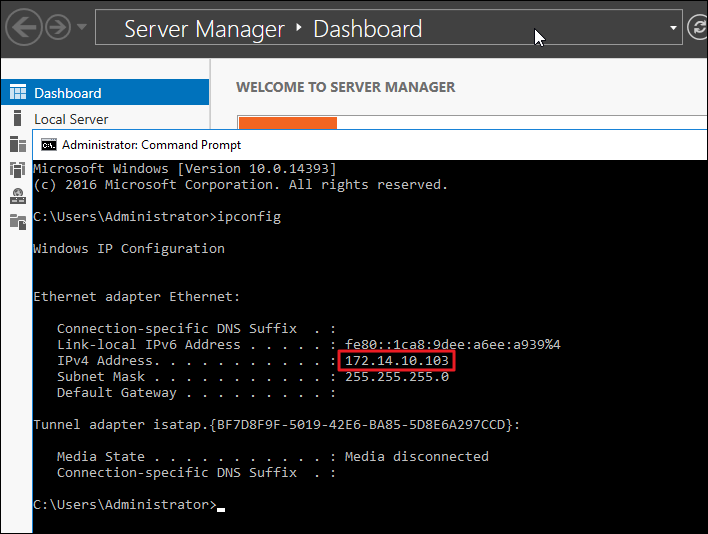Click the ipconfig command line

pyautogui.click(x=157, y=217)
